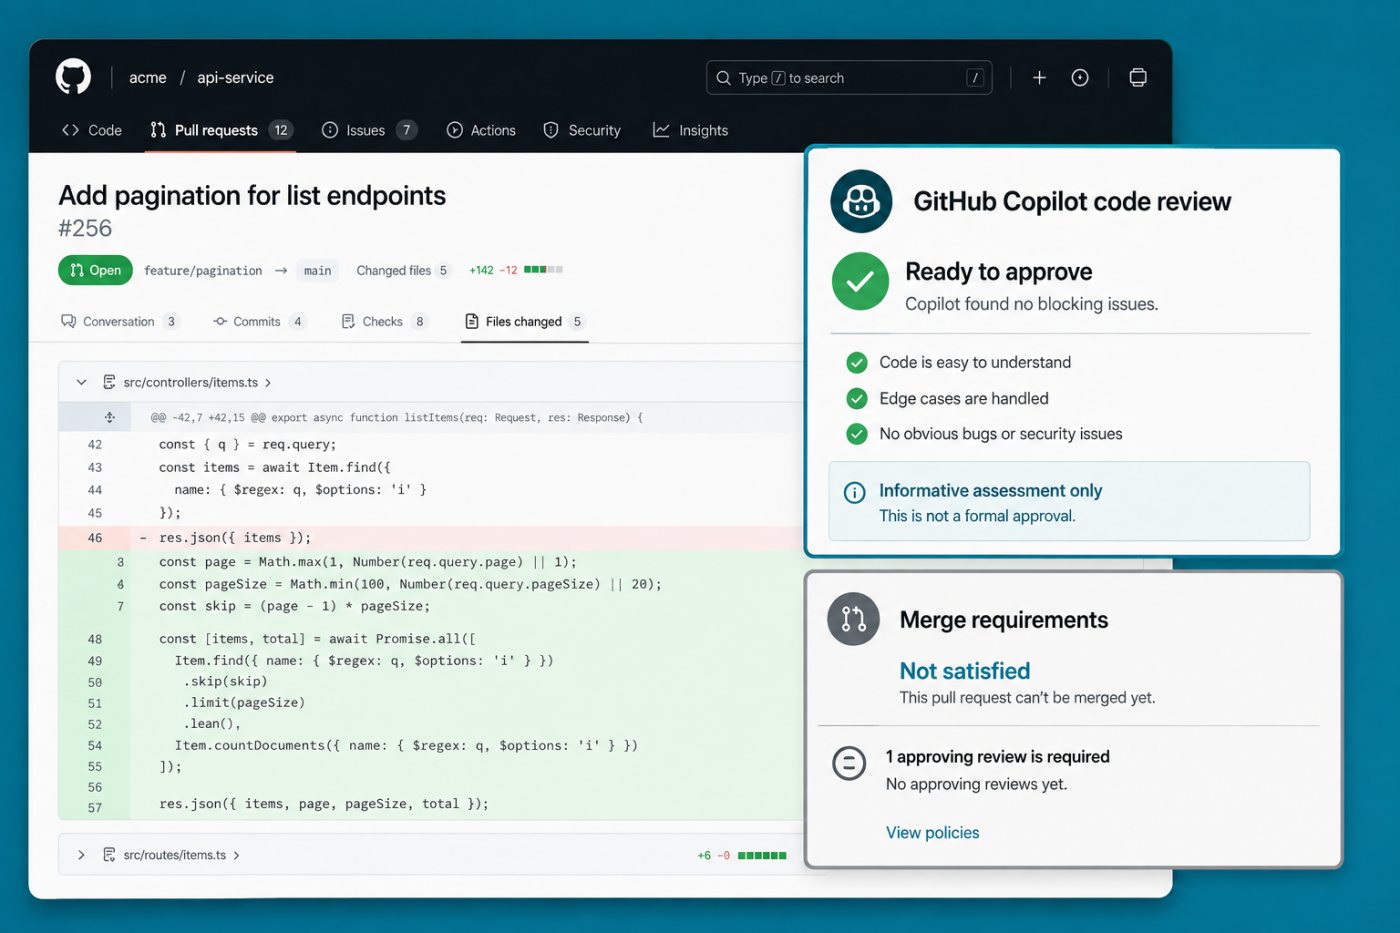Focus the Type / to search field
Viewport: 1400px width, 933px height.
point(849,78)
